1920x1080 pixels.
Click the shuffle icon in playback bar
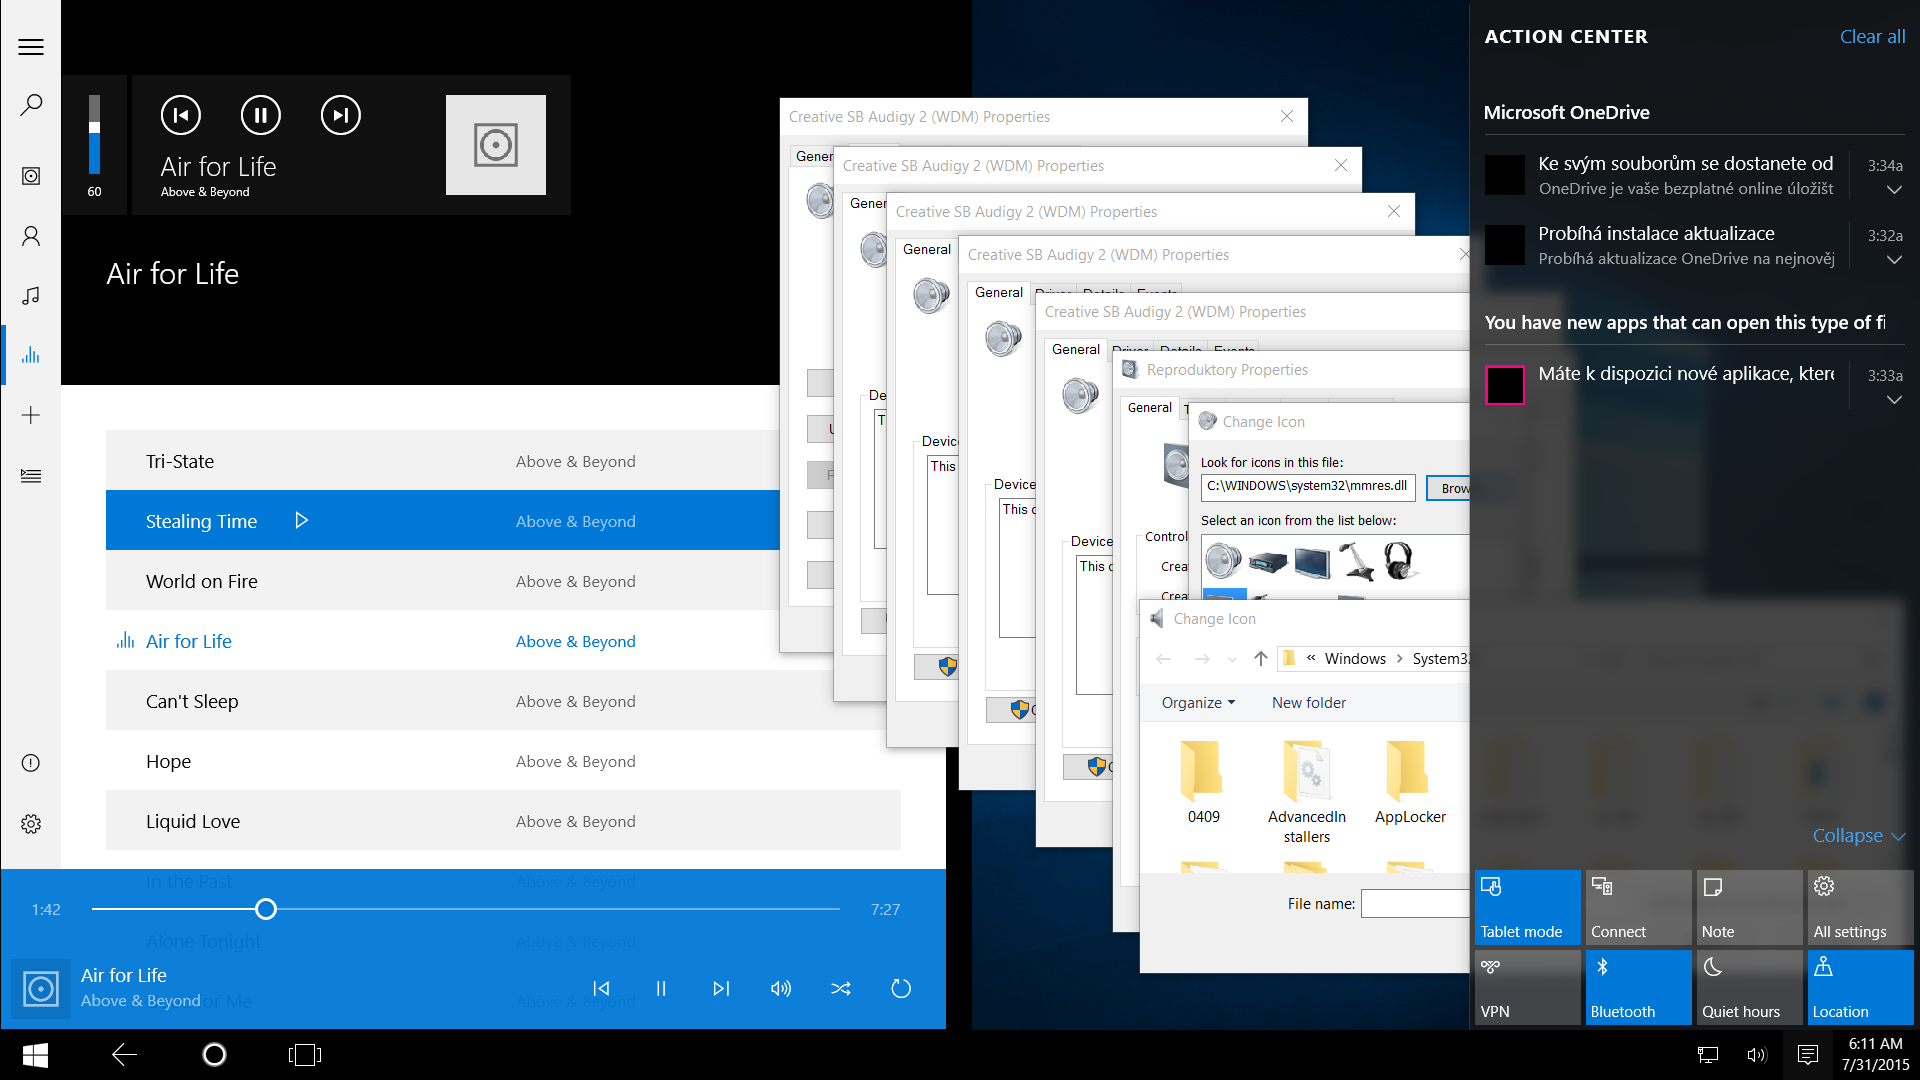pyautogui.click(x=840, y=988)
